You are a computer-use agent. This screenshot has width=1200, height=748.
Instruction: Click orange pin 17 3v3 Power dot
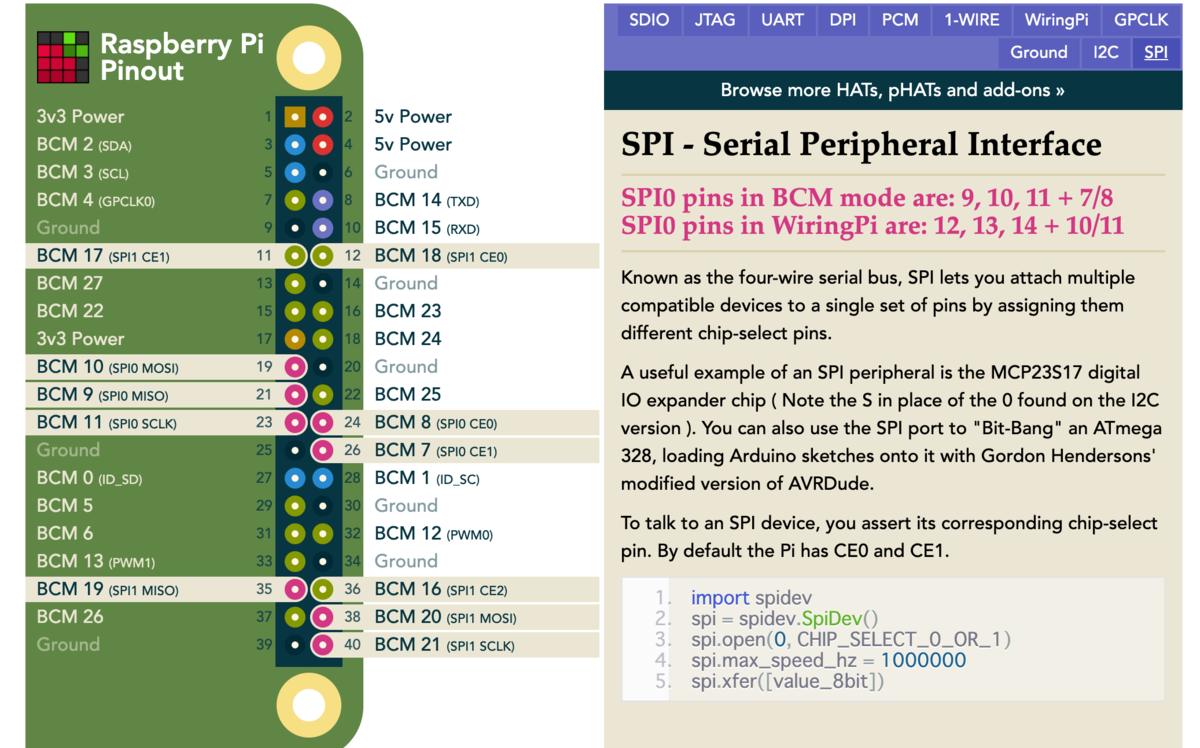tap(295, 339)
